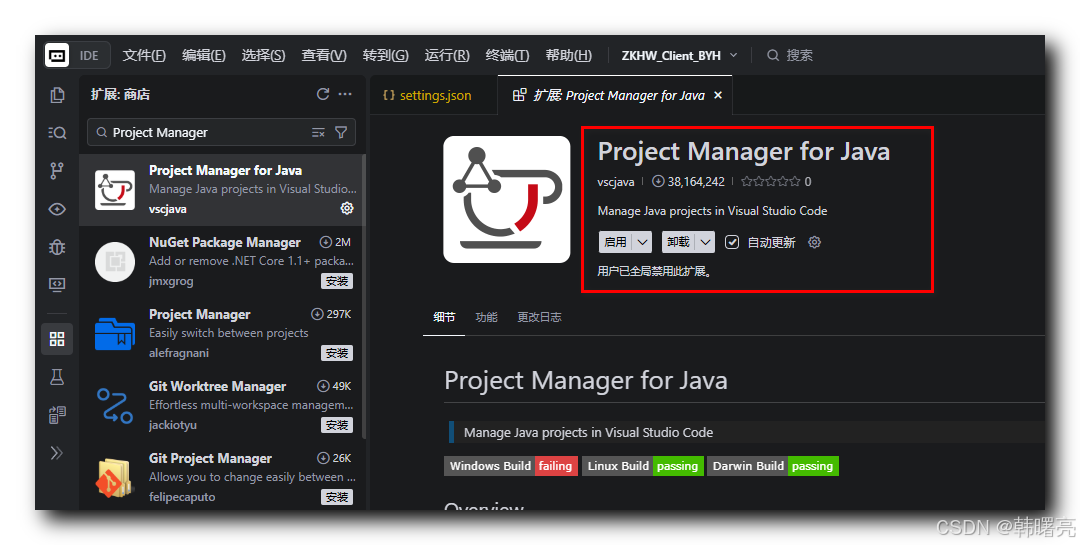Viewport: 1080px width, 545px height.
Task: Open the Terminal menu 终端(T)
Action: (x=507, y=55)
